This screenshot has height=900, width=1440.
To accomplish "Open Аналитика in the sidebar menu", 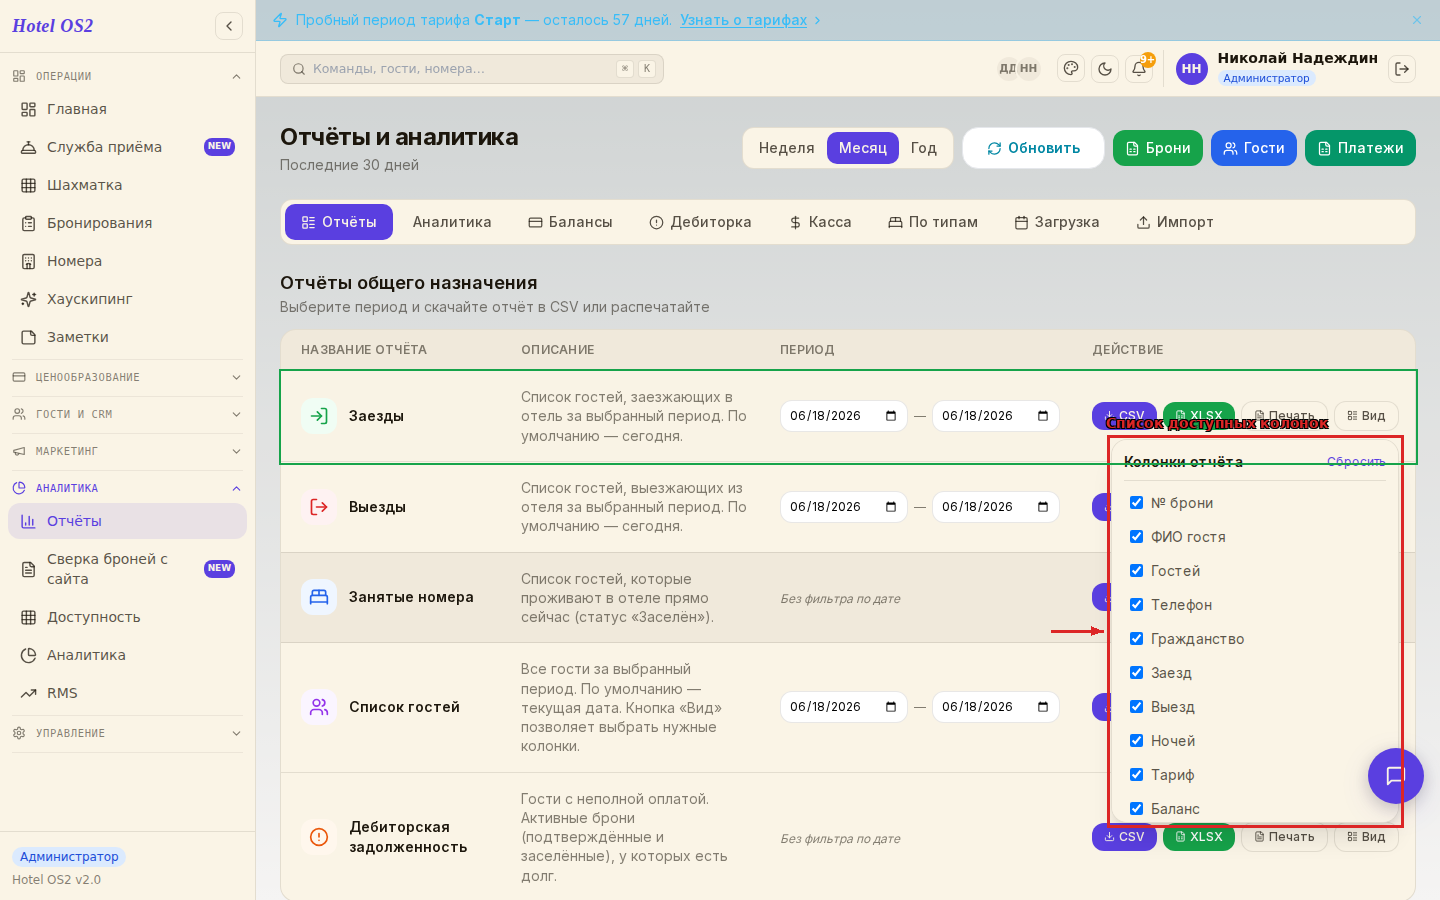I will (x=127, y=655).
